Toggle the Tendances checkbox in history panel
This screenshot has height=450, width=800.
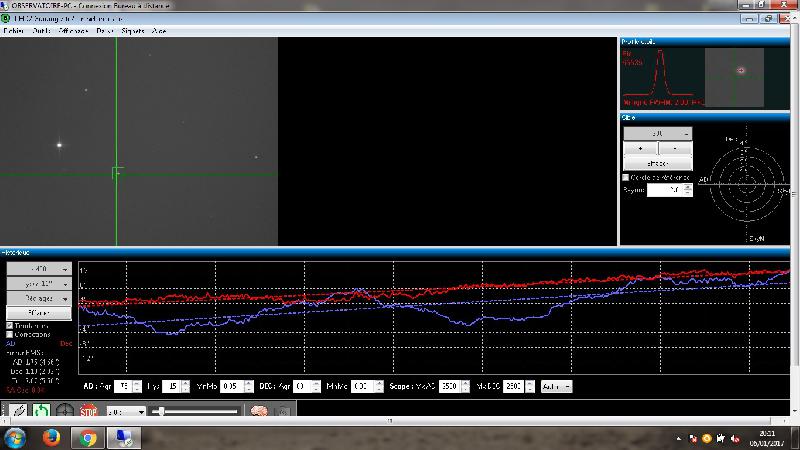pos(9,326)
